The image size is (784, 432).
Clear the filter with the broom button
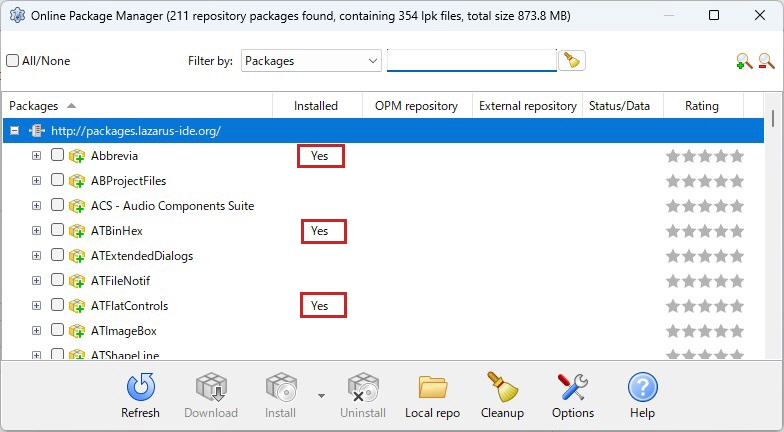(x=572, y=61)
